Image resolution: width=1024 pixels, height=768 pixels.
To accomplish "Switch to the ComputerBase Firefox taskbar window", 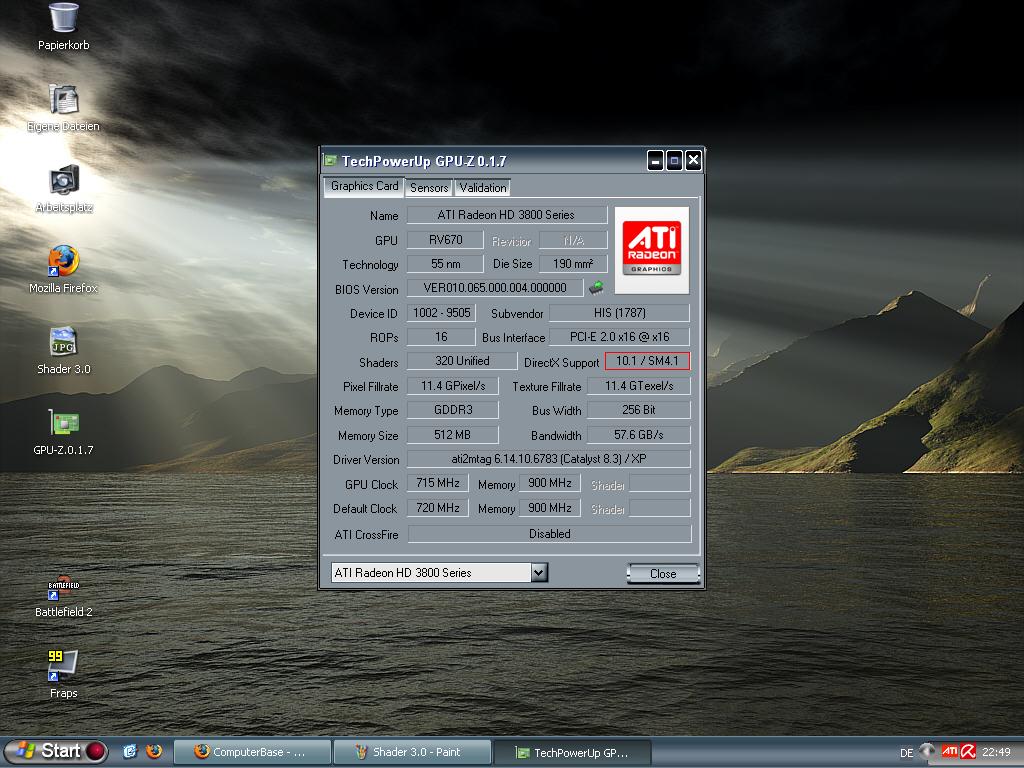I will click(x=252, y=752).
